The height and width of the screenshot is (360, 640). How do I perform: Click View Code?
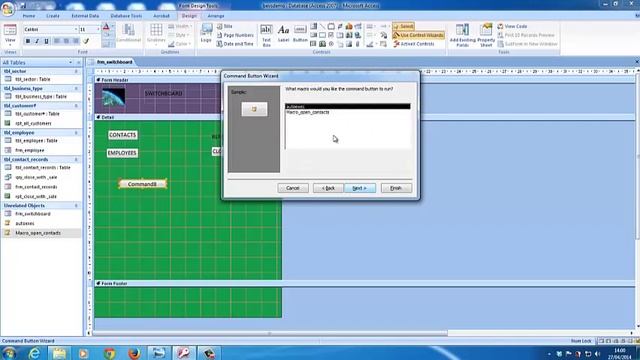512,26
